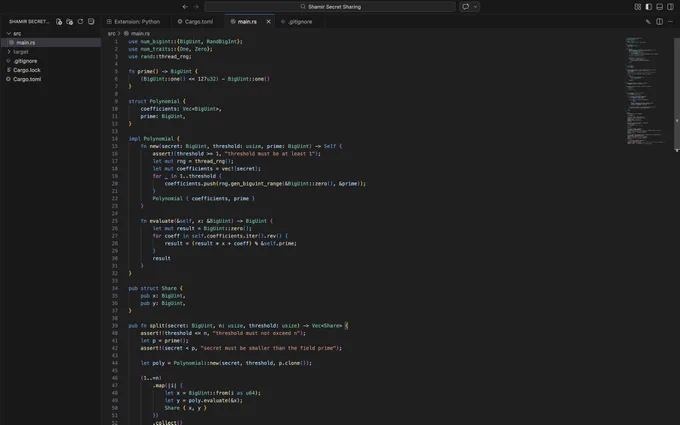This screenshot has width=680, height=425.
Task: Click the vertical editor scrollbar
Action: pos(677,93)
